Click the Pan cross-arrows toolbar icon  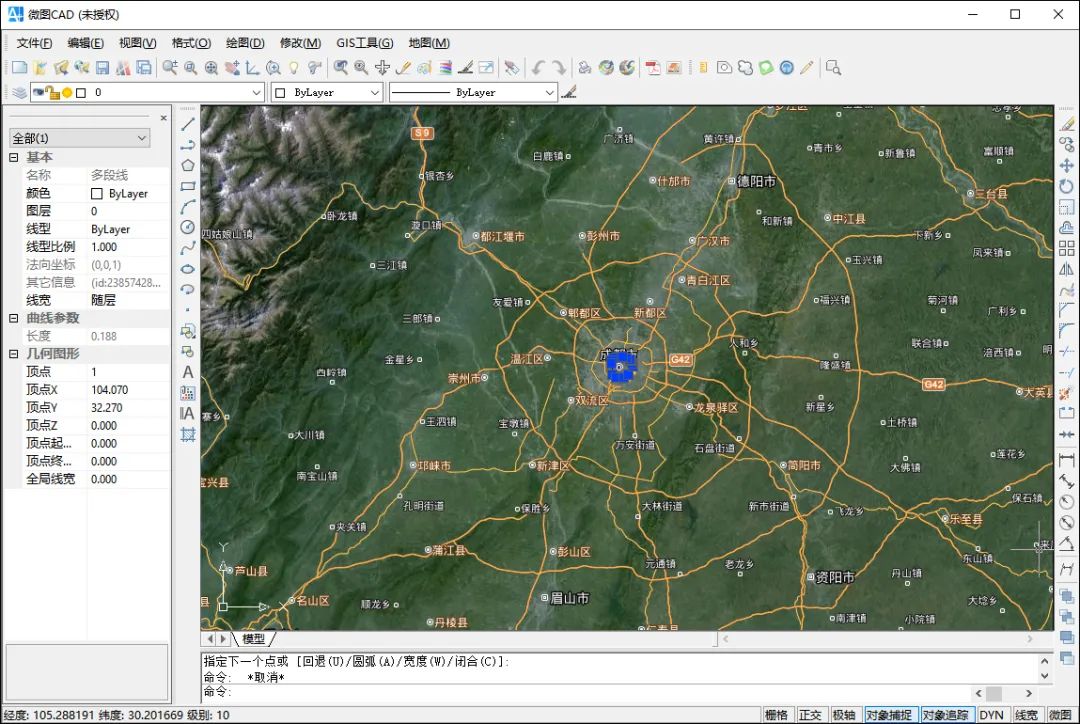click(382, 68)
